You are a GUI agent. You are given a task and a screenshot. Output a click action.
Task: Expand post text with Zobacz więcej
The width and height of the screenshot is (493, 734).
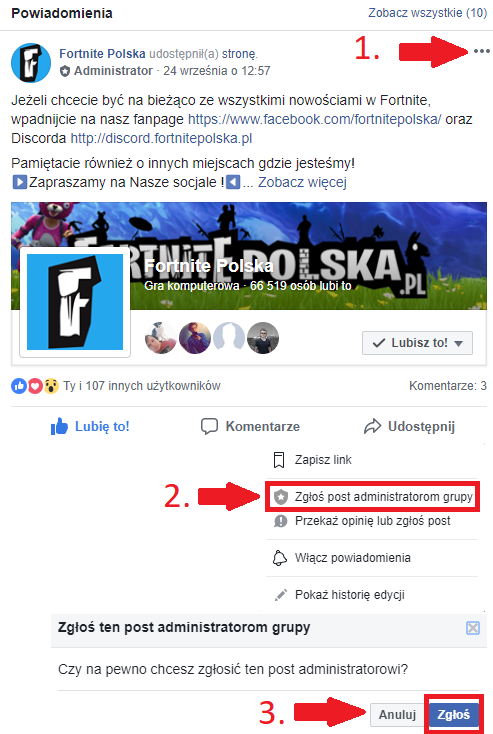coord(302,182)
